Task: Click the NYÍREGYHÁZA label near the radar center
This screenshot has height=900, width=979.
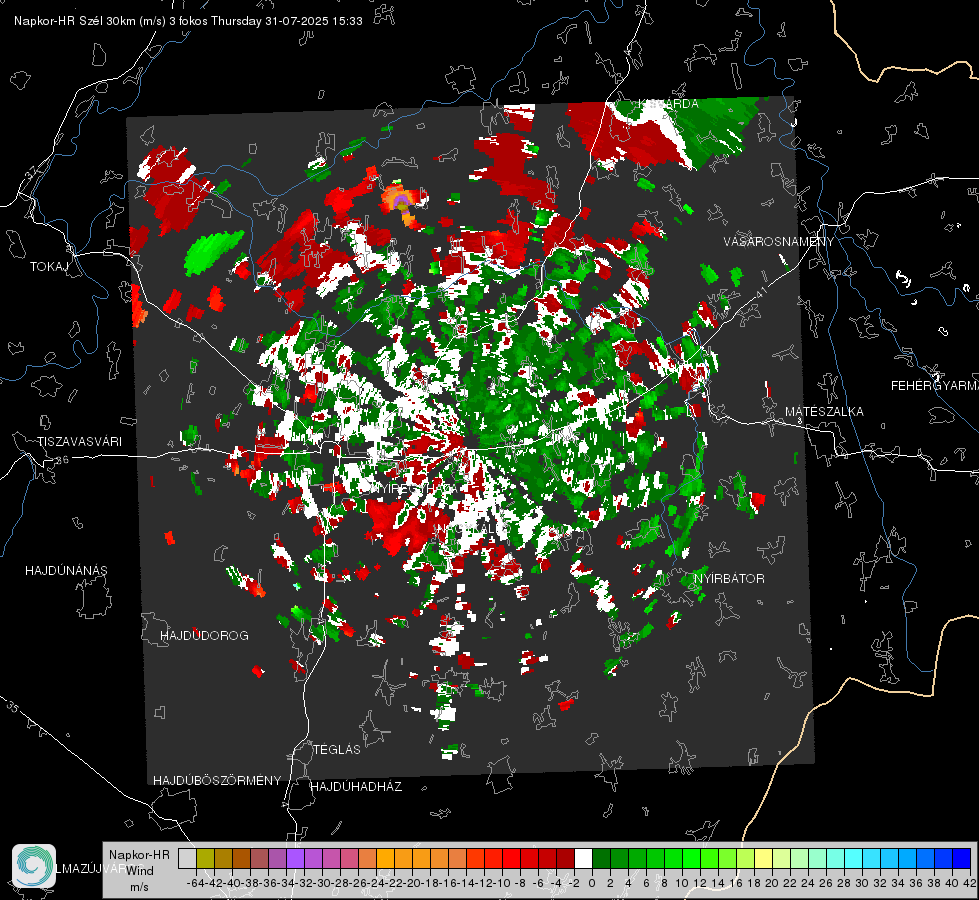Action: pyautogui.click(x=415, y=488)
